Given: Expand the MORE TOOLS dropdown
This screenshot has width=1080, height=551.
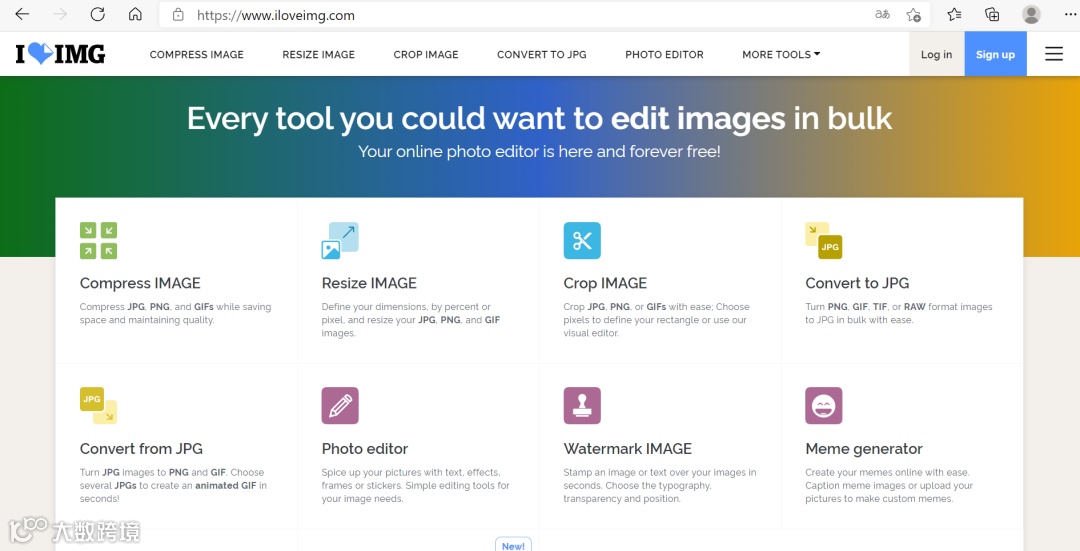Looking at the screenshot, I should coord(781,54).
